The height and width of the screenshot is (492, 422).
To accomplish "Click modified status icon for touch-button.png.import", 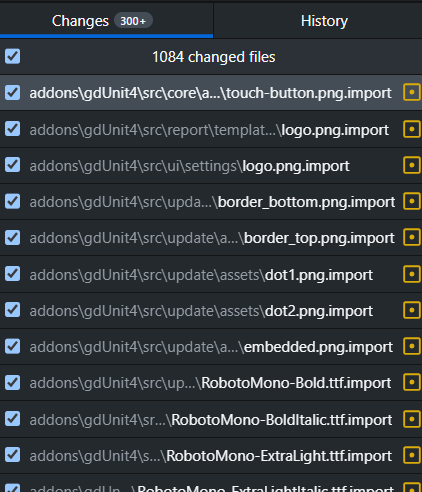I will [412, 92].
